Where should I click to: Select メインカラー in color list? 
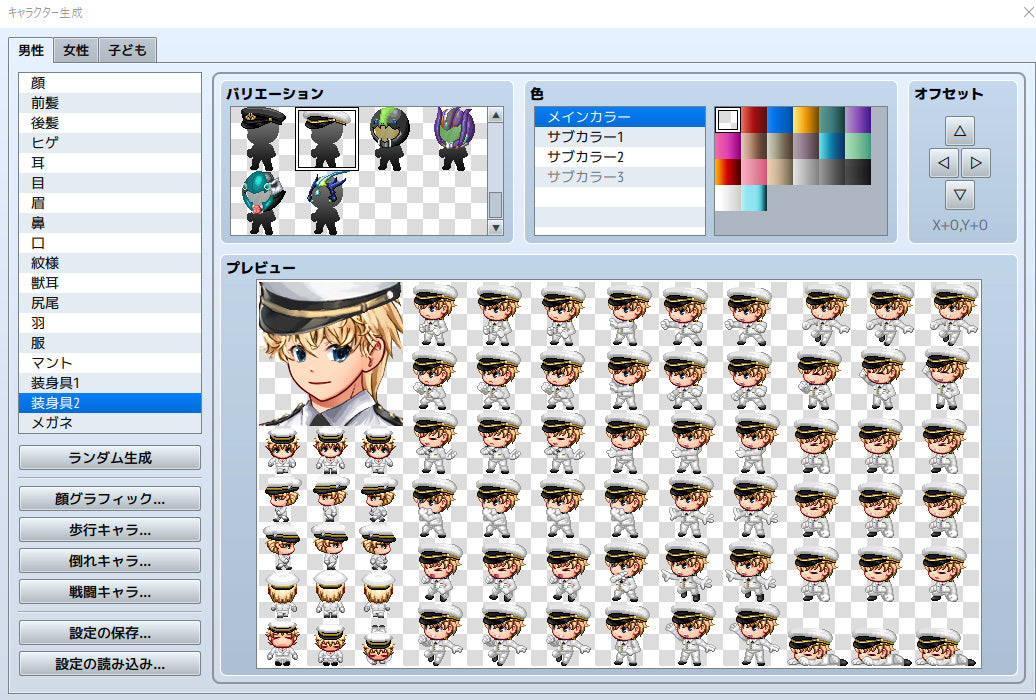pos(620,117)
